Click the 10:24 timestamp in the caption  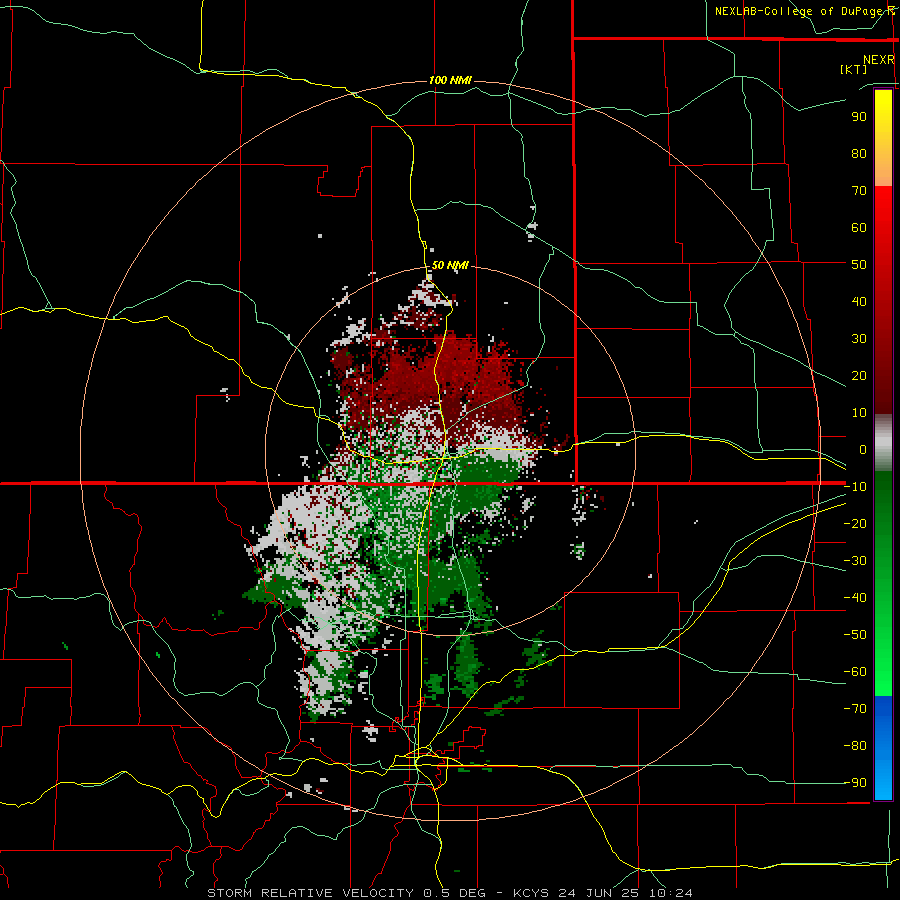point(671,893)
